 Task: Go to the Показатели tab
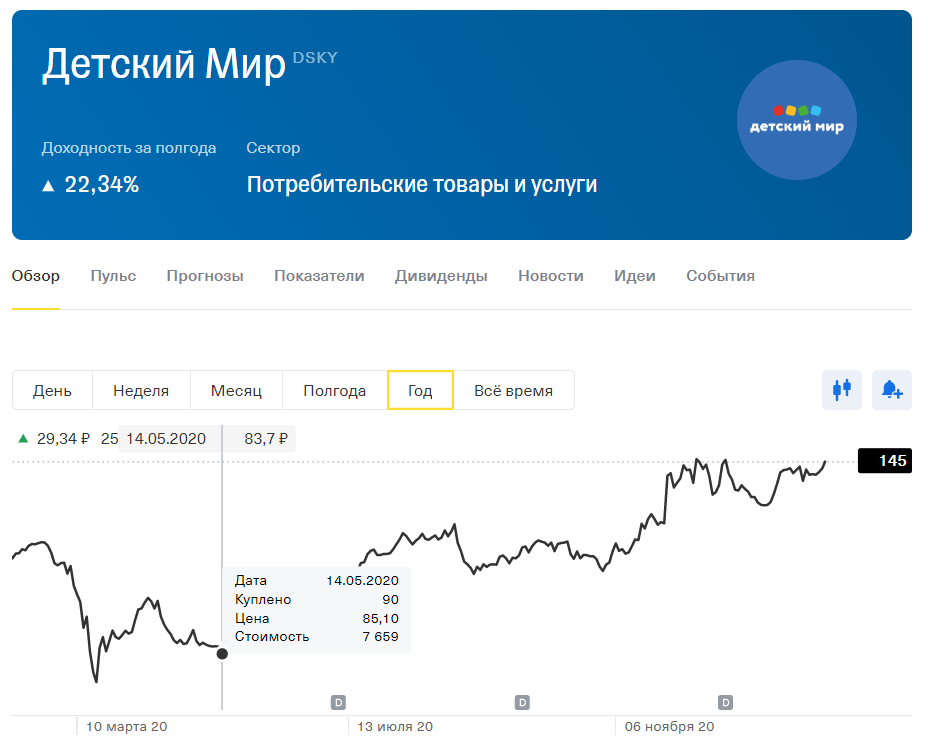click(319, 276)
